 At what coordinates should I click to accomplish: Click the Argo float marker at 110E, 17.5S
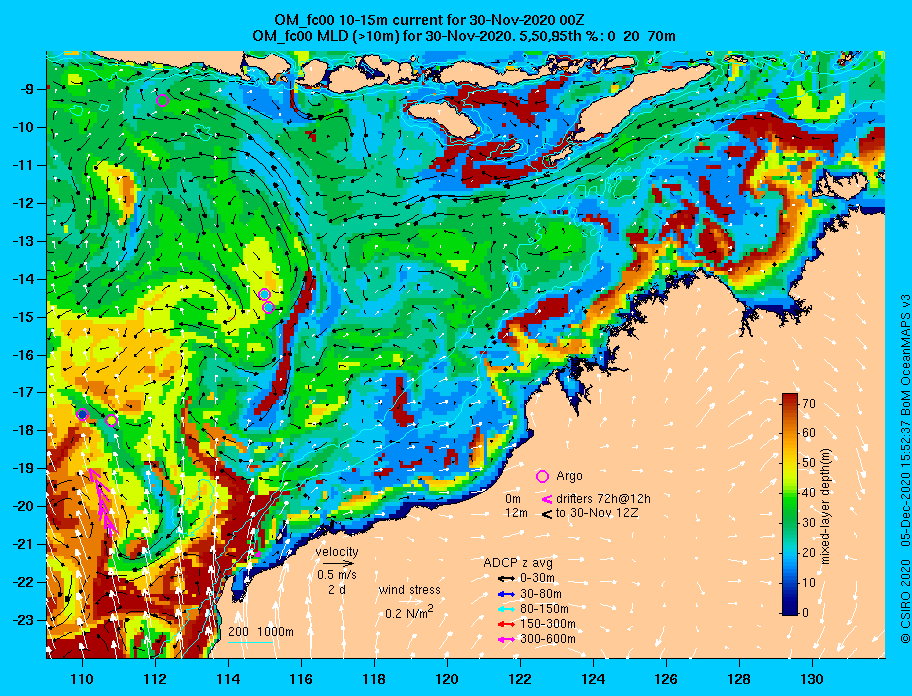coord(83,414)
